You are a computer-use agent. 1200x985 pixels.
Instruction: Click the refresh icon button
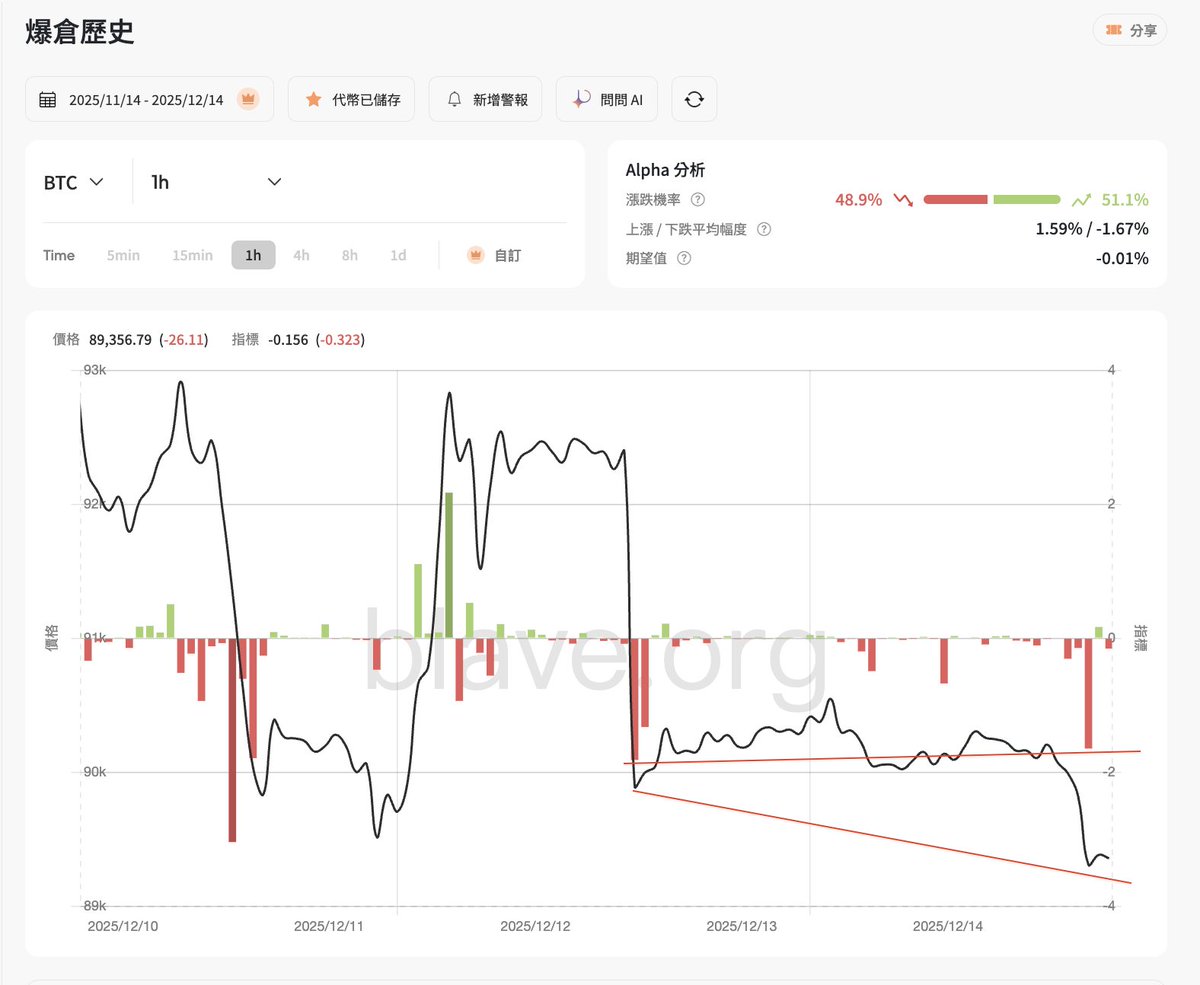pos(694,99)
